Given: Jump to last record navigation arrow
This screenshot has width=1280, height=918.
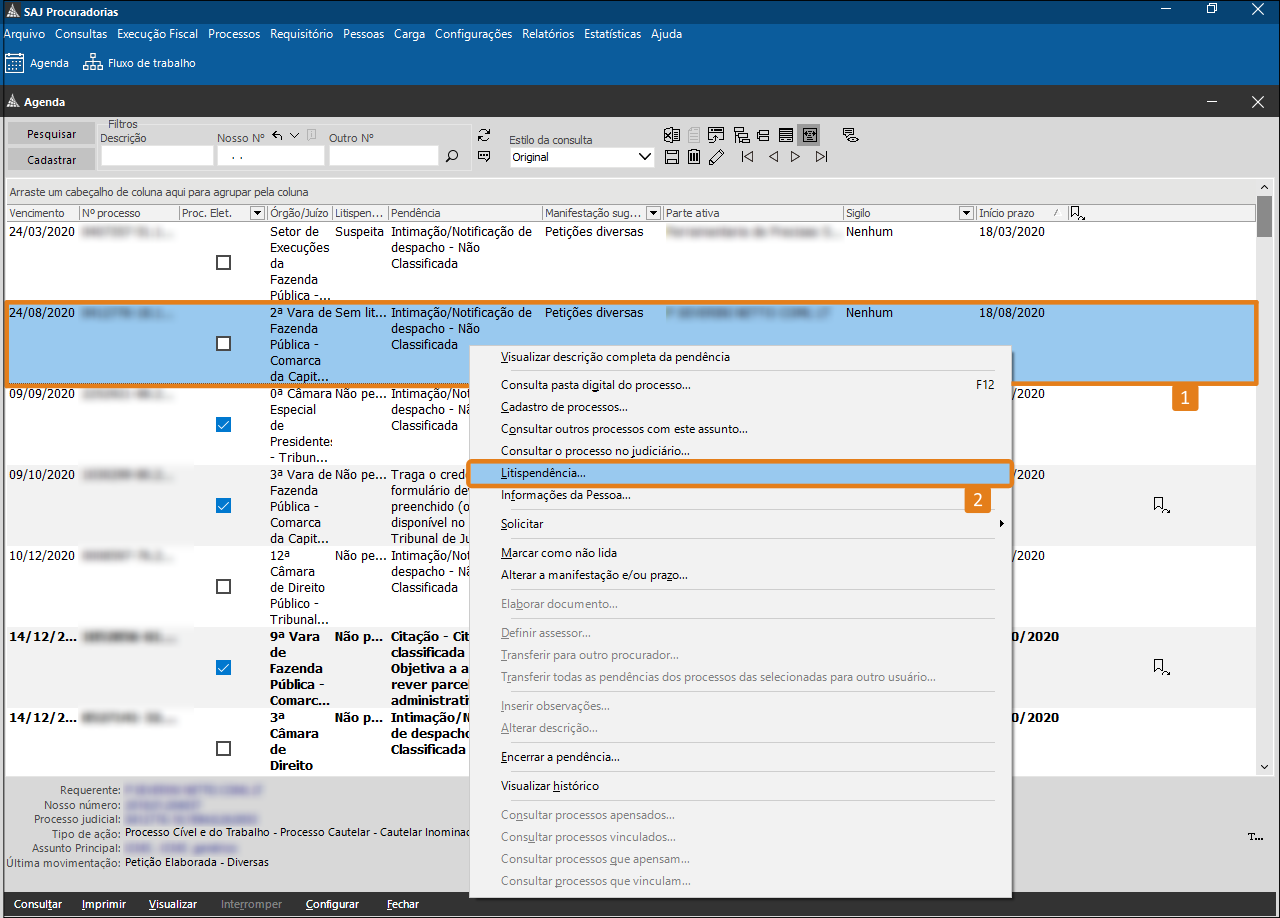Looking at the screenshot, I should pyautogui.click(x=821, y=157).
